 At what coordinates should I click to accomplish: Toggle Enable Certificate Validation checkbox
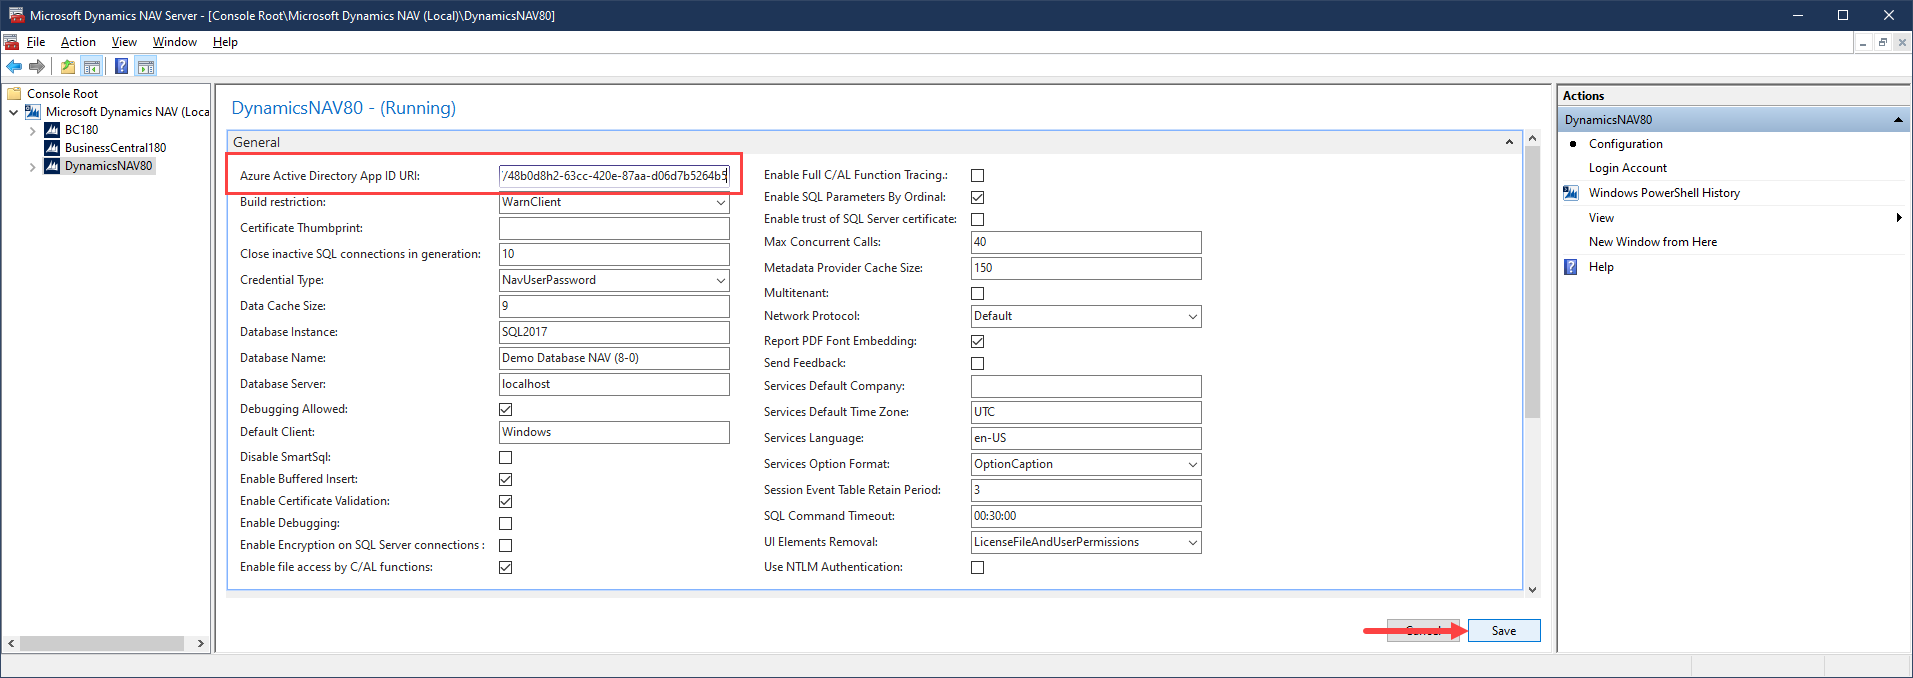[x=506, y=502]
